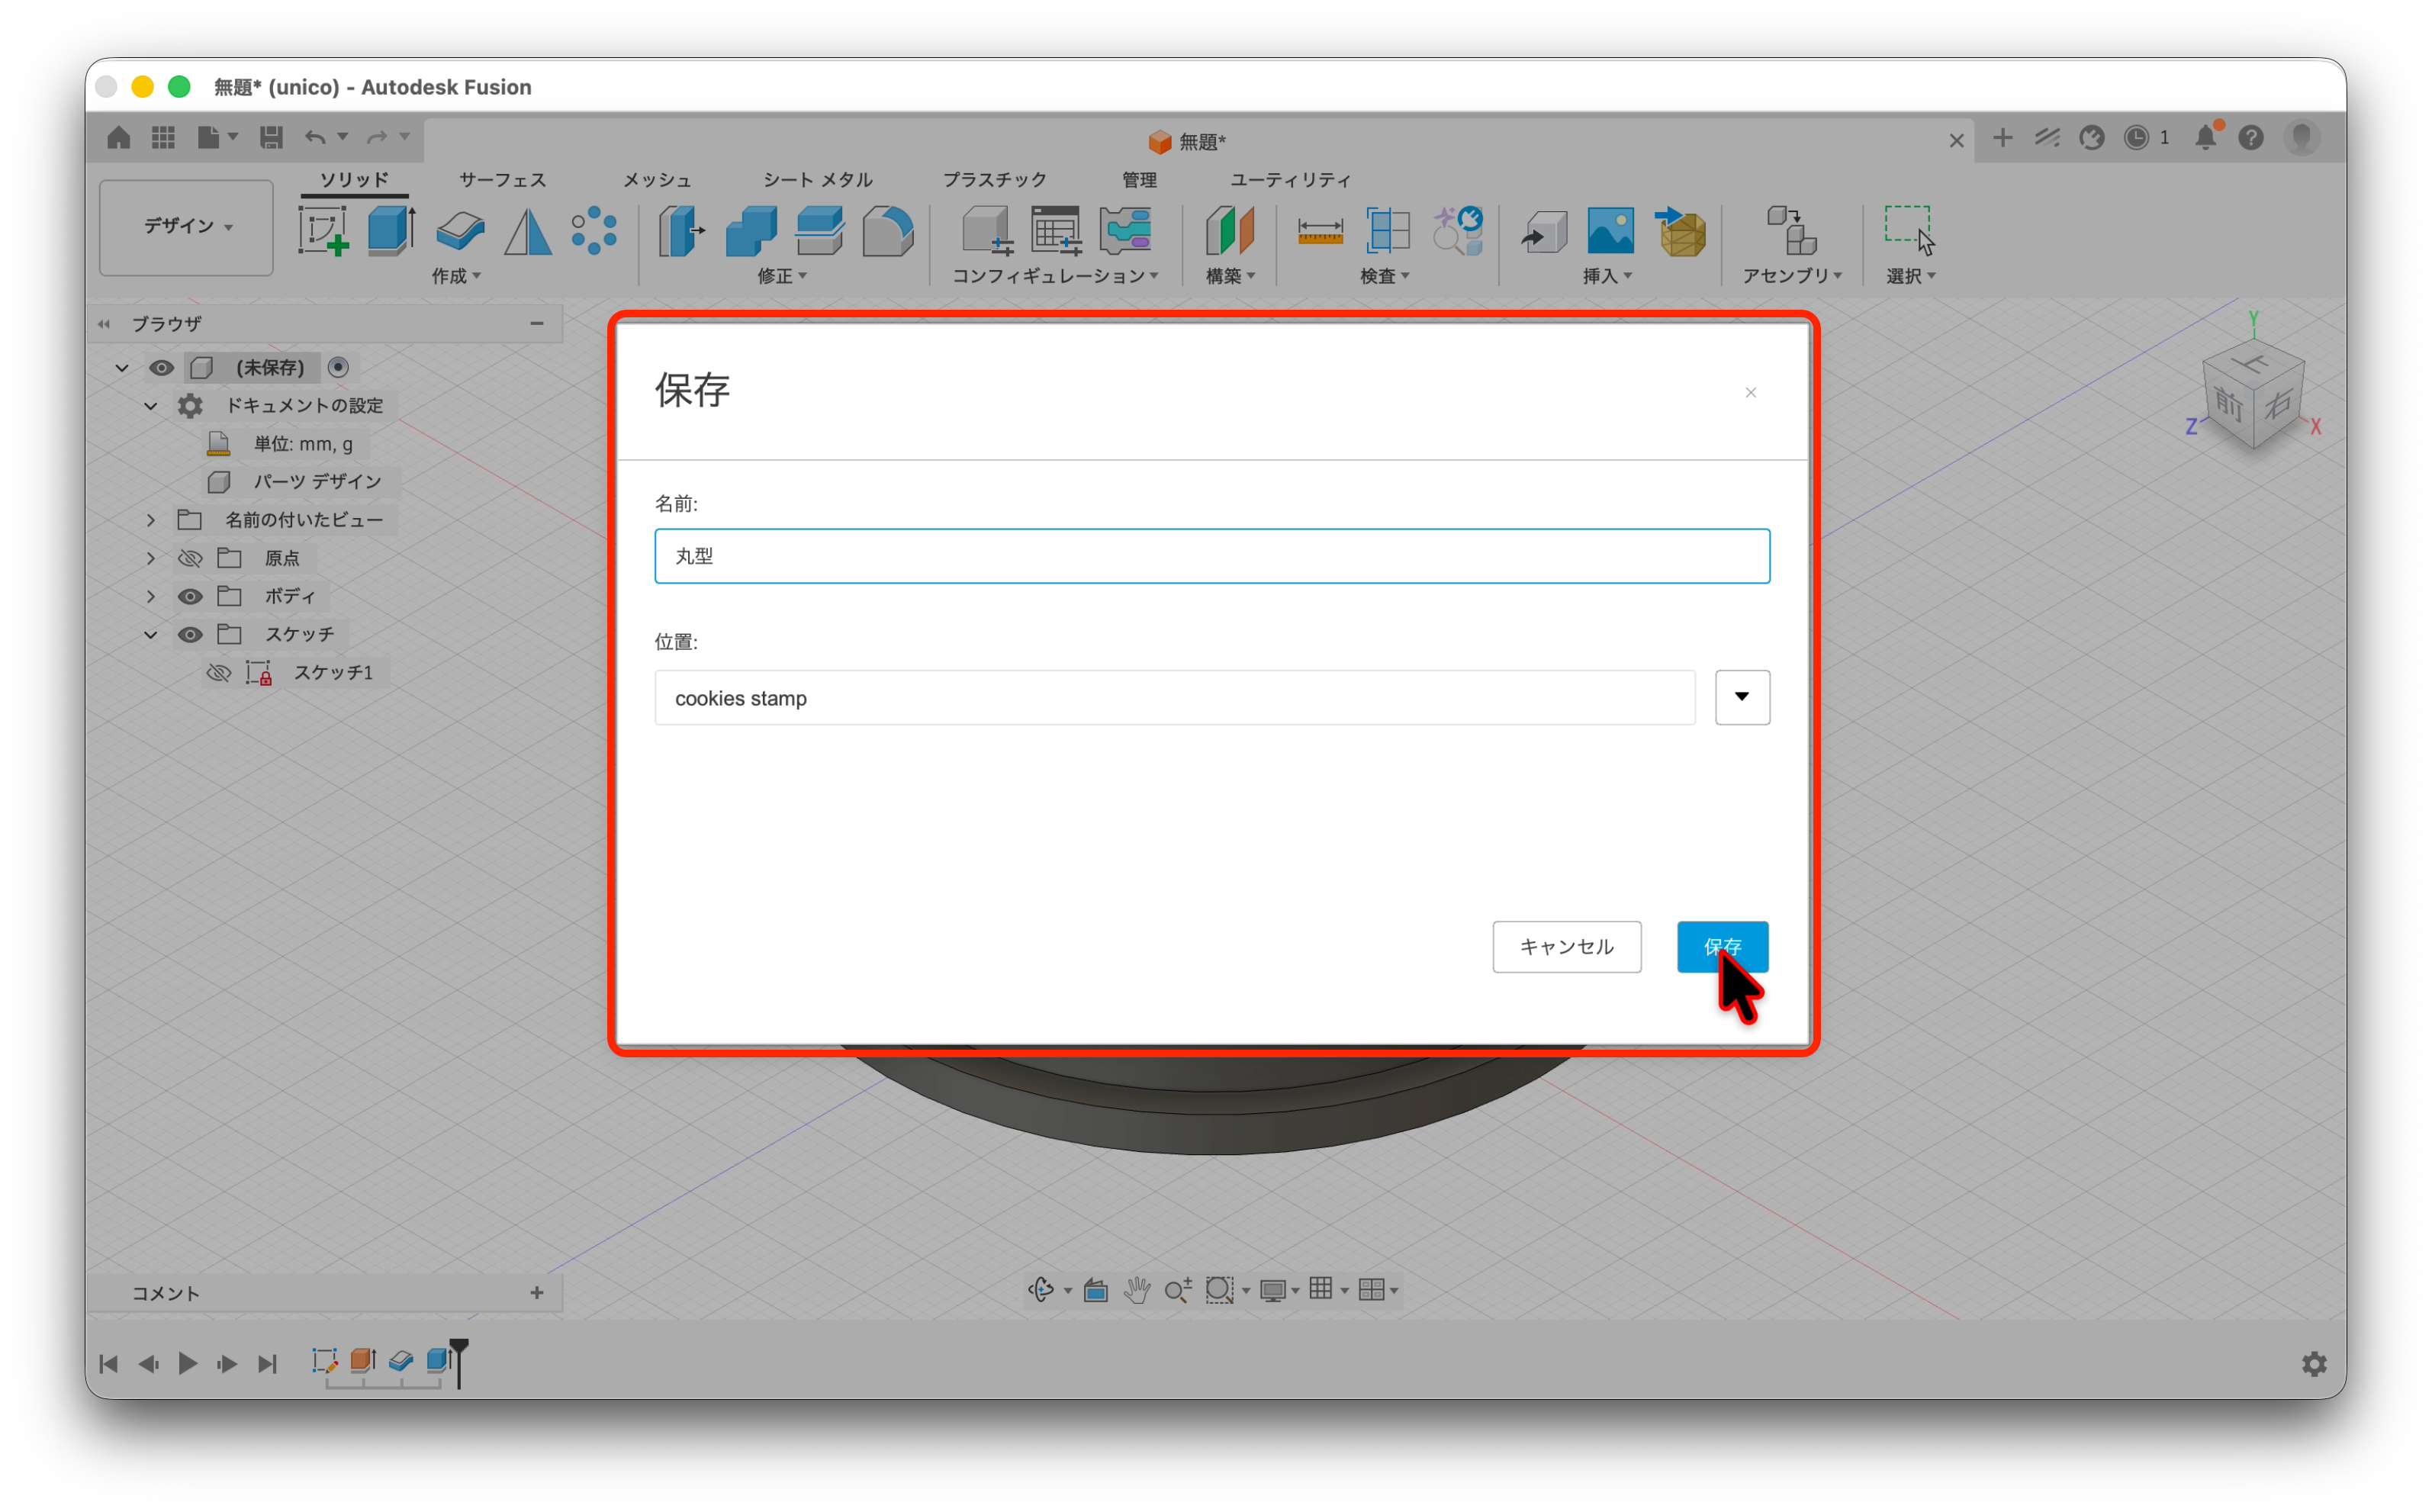This screenshot has height=1512, width=2432.
Task: Show the hidden スケッチ1 sketch
Action: [x=219, y=672]
